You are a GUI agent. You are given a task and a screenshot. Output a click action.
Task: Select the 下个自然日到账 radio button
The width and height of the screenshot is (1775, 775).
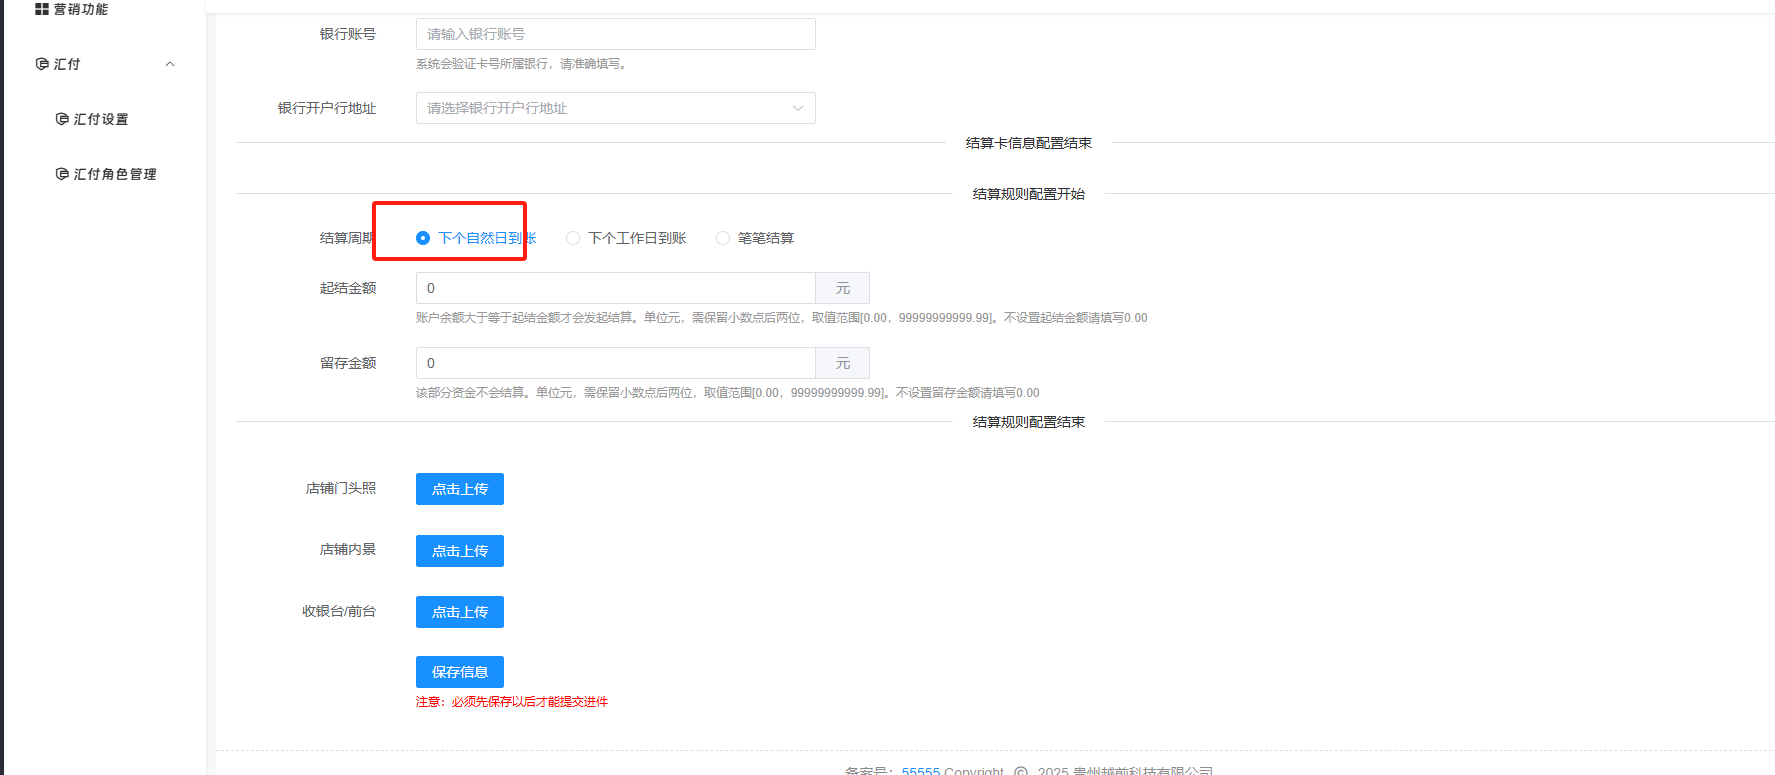click(423, 238)
